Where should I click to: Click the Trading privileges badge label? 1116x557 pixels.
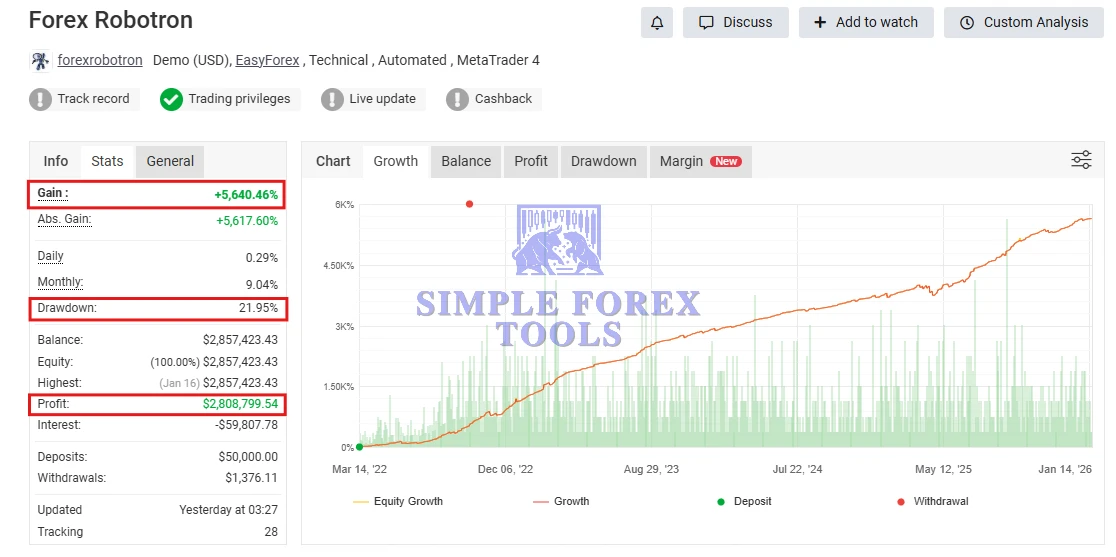239,99
